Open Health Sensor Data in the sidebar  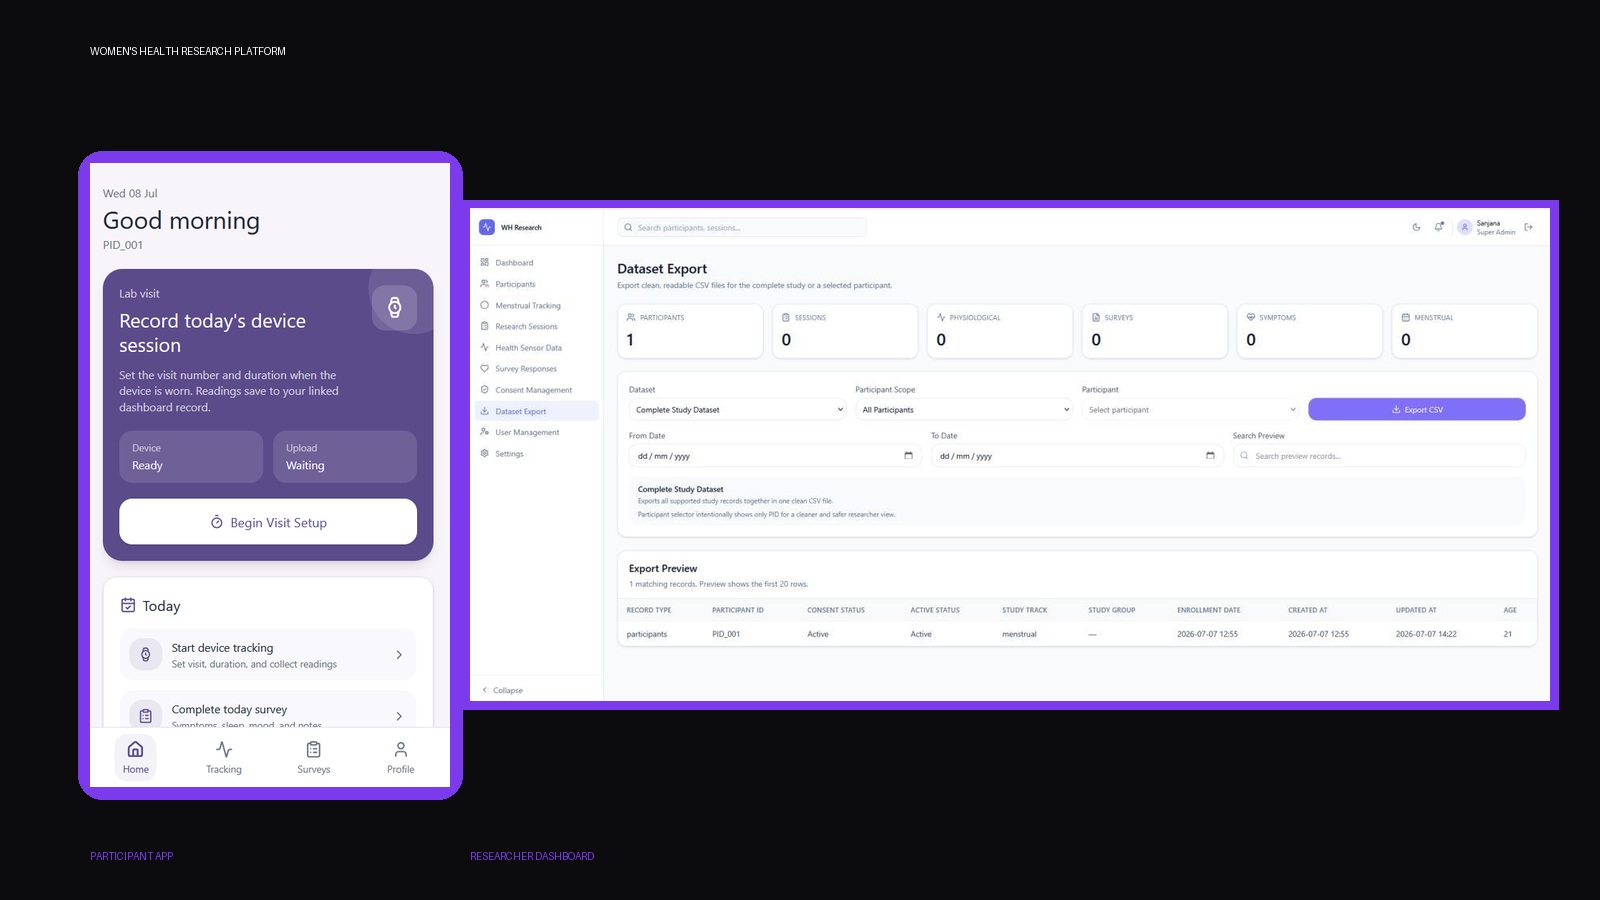click(x=536, y=348)
